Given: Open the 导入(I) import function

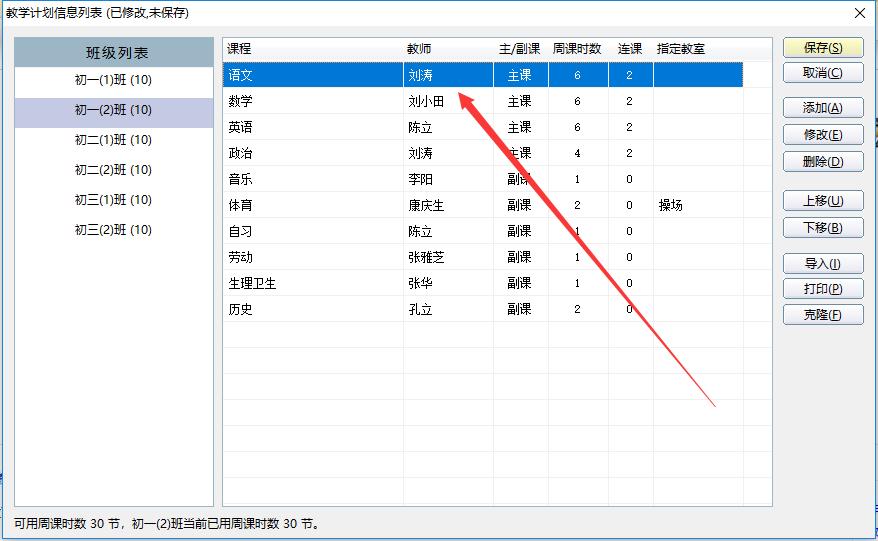Looking at the screenshot, I should tap(823, 263).
